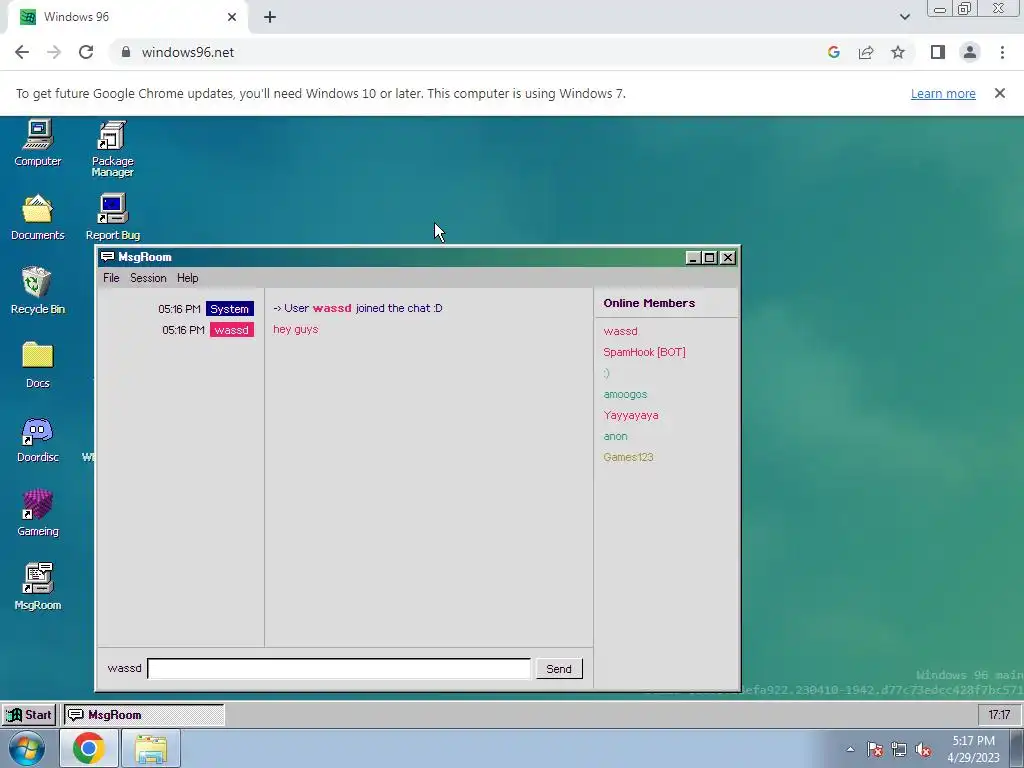
Task: Close the Windows 96 browser tab
Action: pos(232,17)
